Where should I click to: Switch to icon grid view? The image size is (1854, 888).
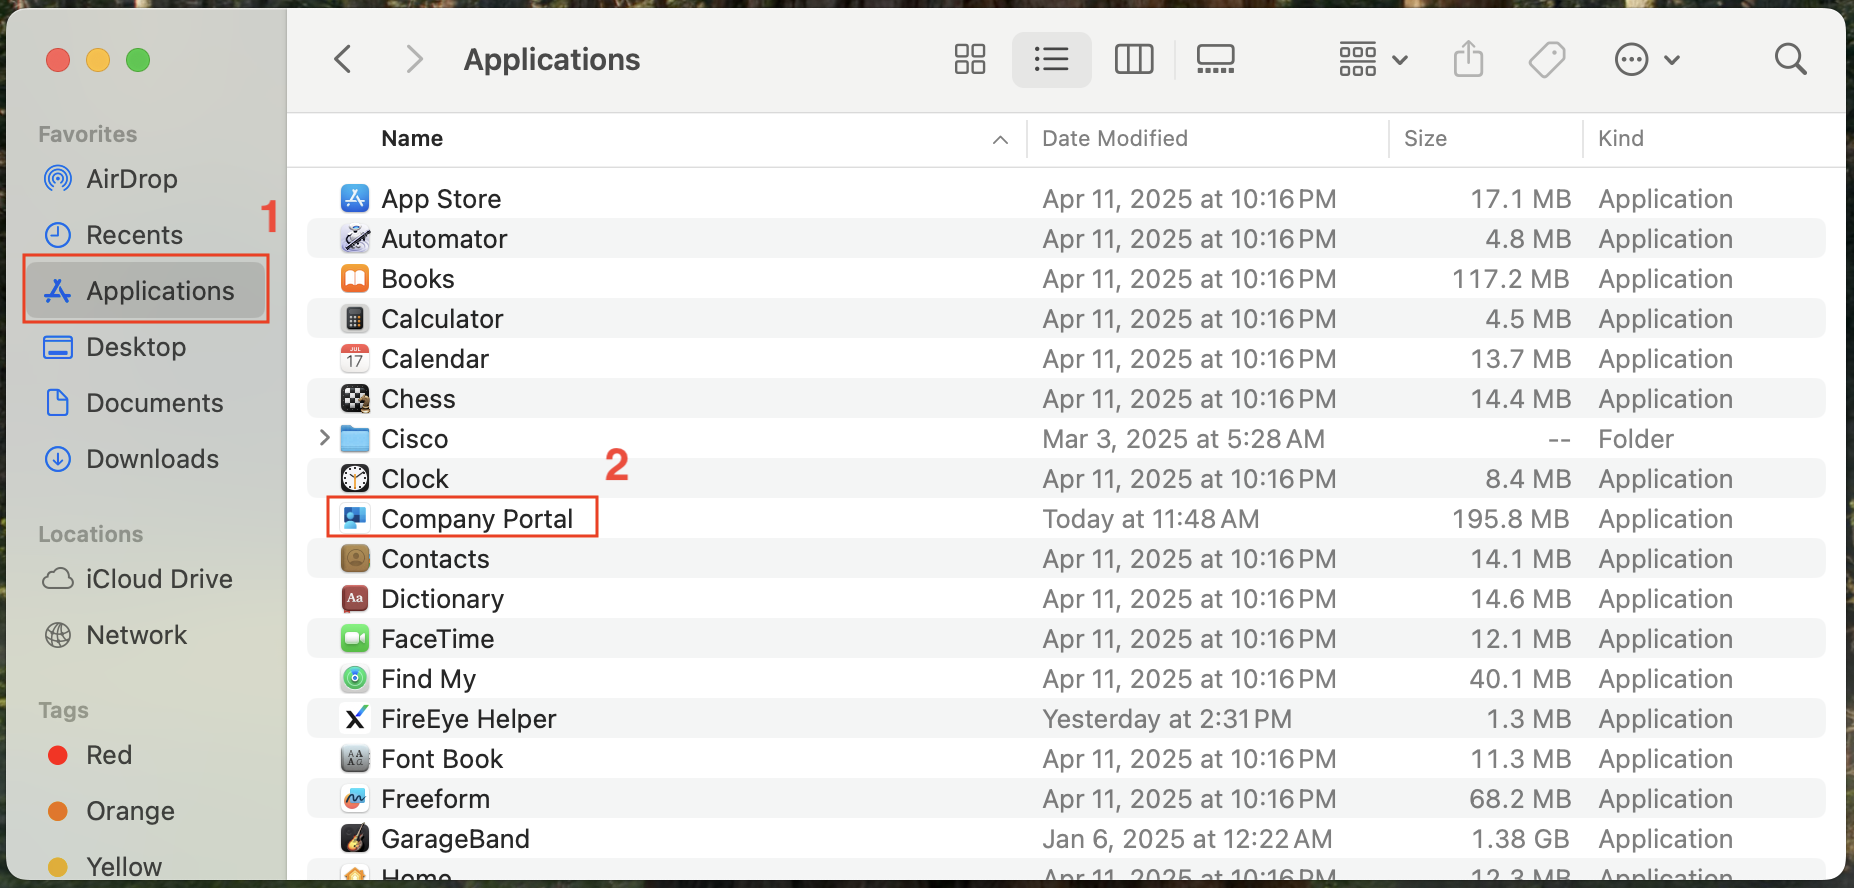(970, 59)
